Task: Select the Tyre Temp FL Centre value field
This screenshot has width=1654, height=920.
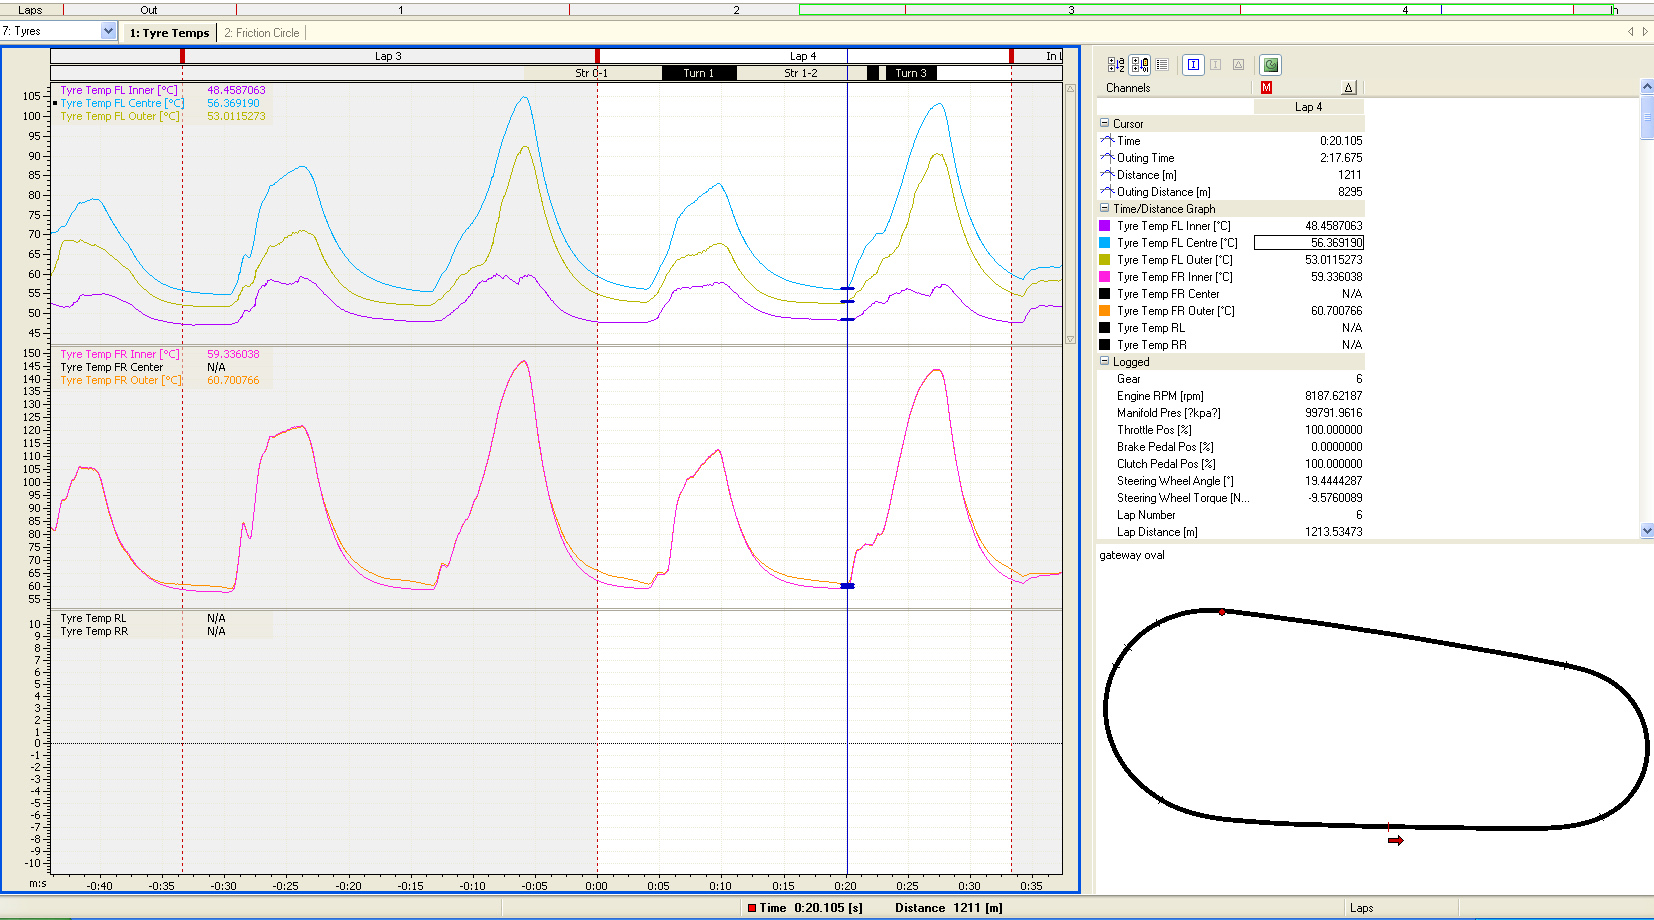Action: (1308, 243)
